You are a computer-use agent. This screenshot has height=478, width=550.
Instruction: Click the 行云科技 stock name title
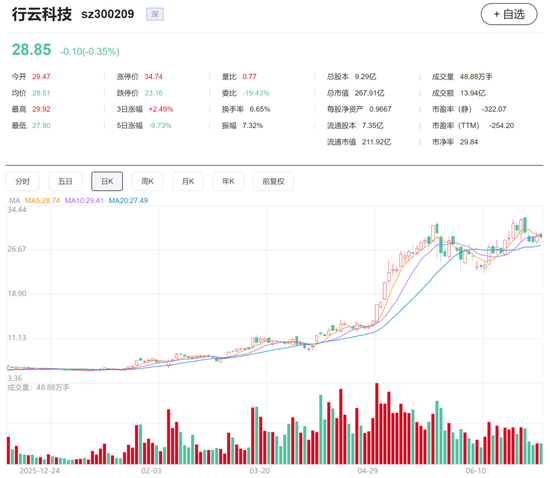[x=42, y=14]
